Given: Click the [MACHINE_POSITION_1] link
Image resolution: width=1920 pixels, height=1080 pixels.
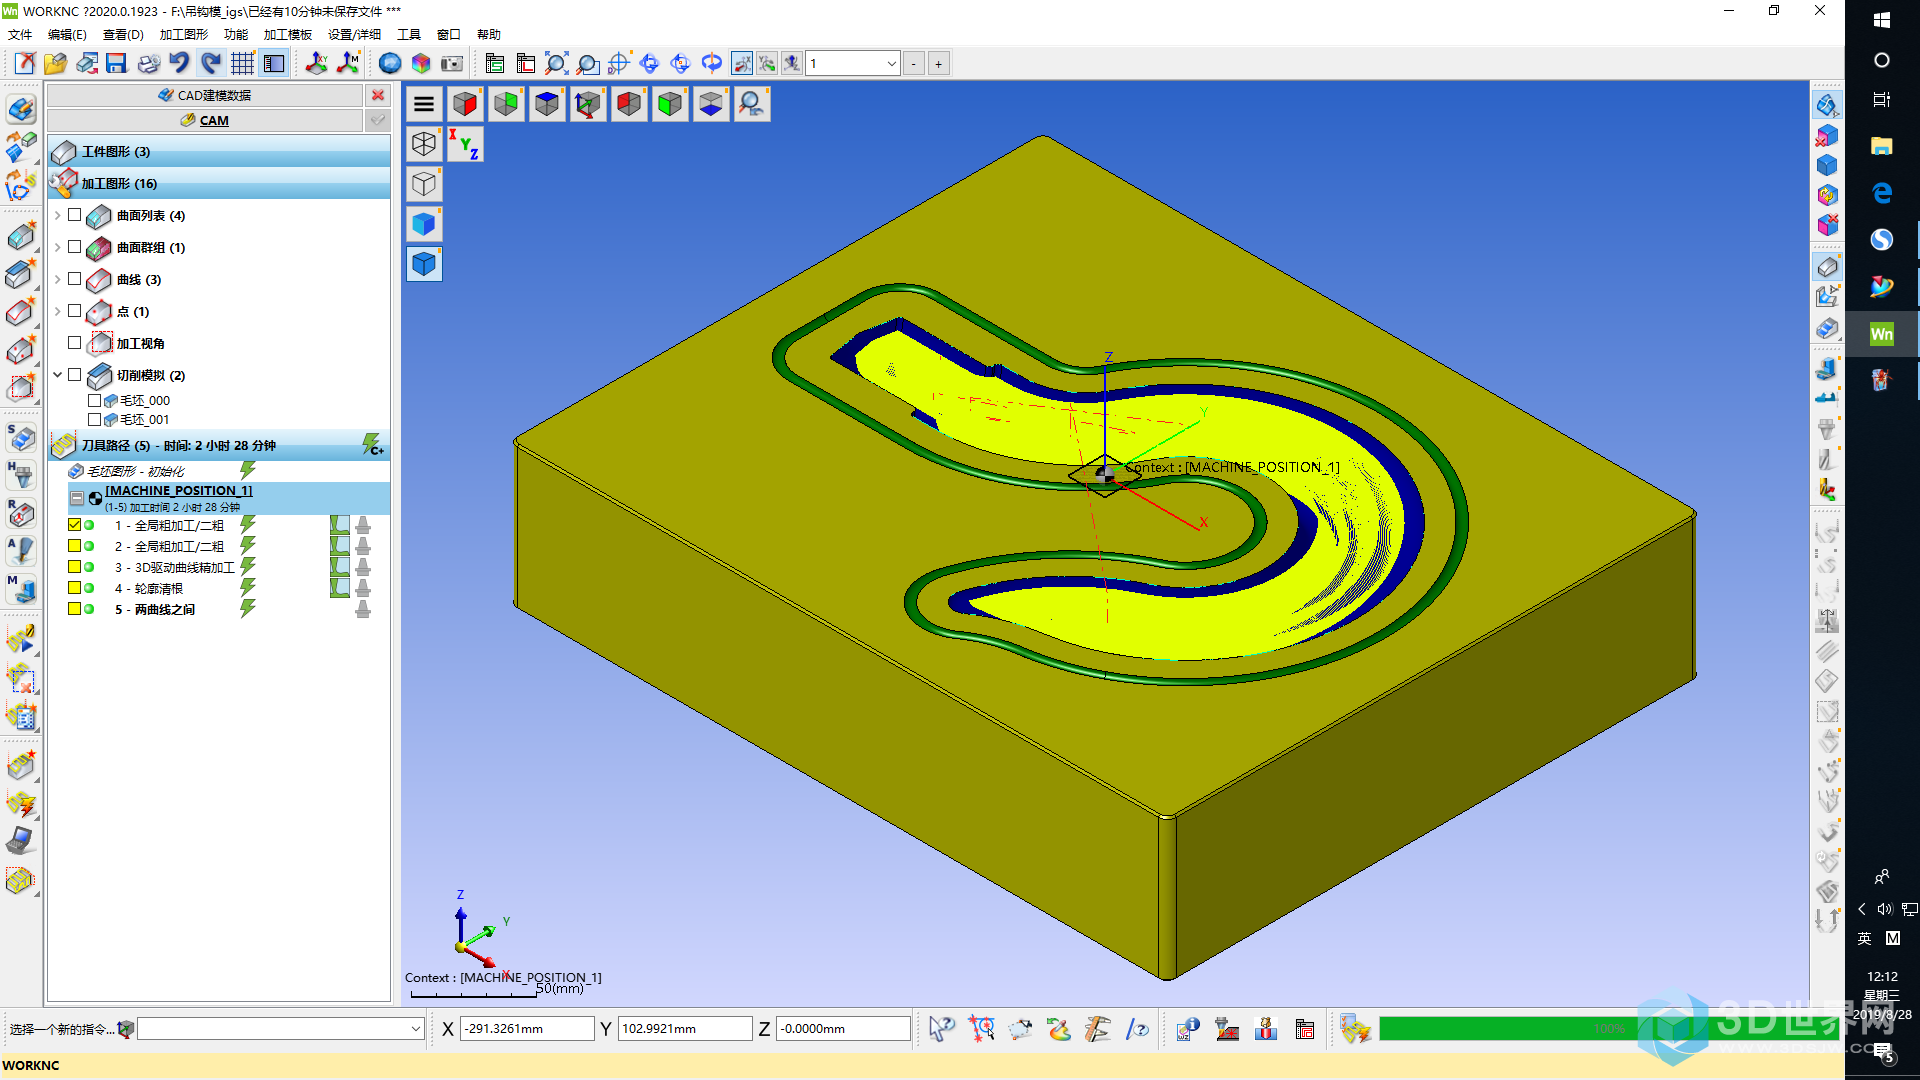Looking at the screenshot, I should (179, 490).
